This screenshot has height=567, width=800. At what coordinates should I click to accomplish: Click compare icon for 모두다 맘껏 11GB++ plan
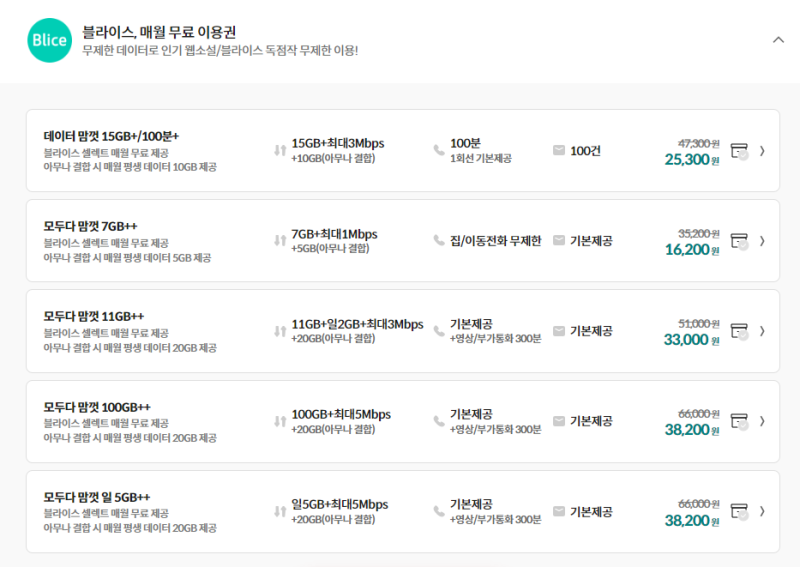(x=739, y=332)
